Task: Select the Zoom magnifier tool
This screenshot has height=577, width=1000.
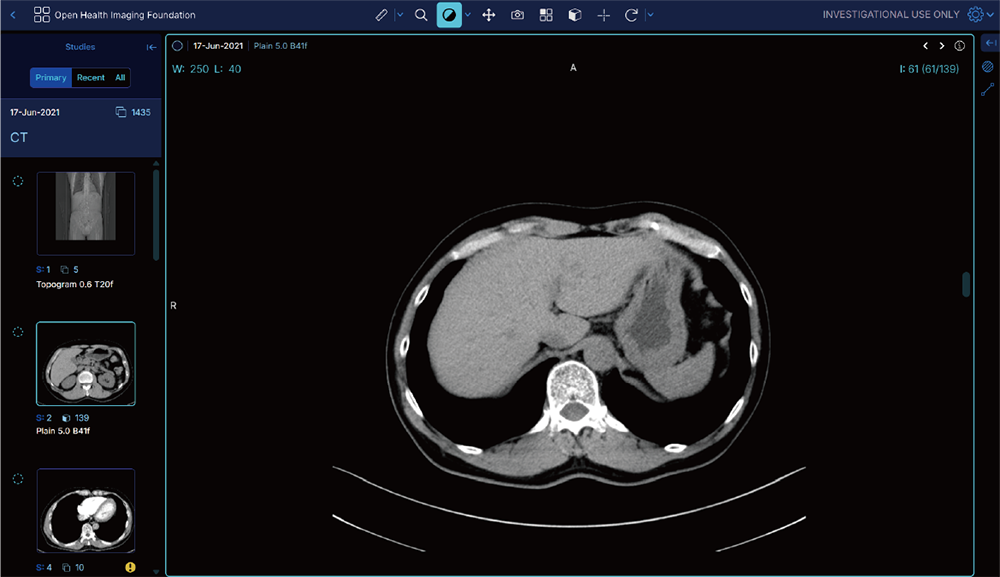Action: [421, 15]
